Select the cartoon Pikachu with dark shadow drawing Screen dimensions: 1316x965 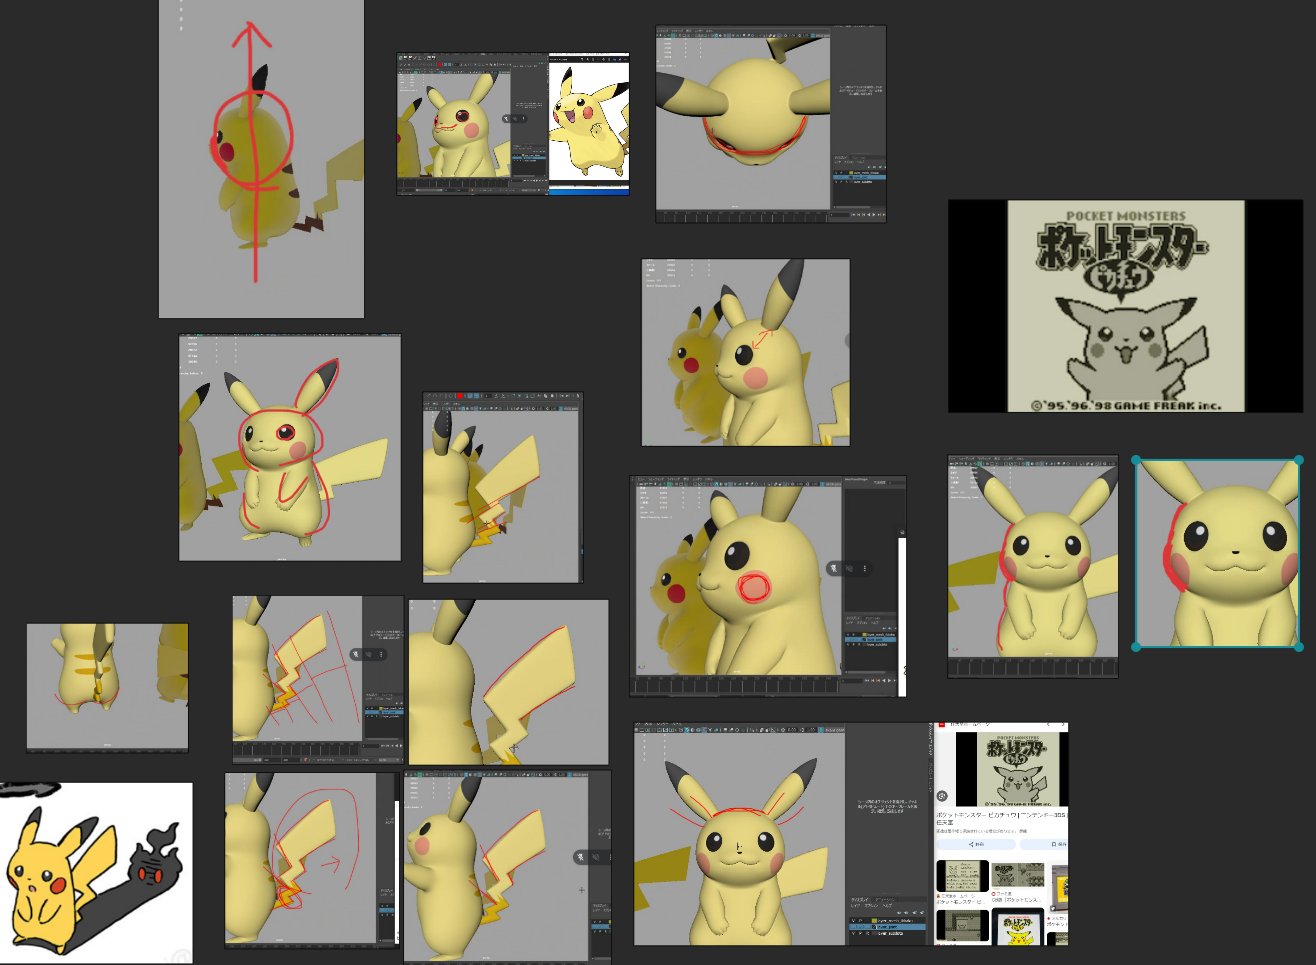point(96,872)
